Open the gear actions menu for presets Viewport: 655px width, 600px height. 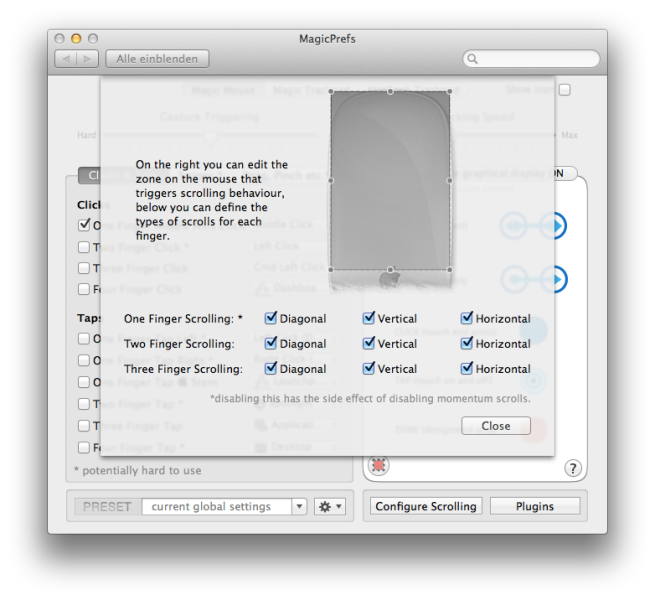(x=330, y=506)
